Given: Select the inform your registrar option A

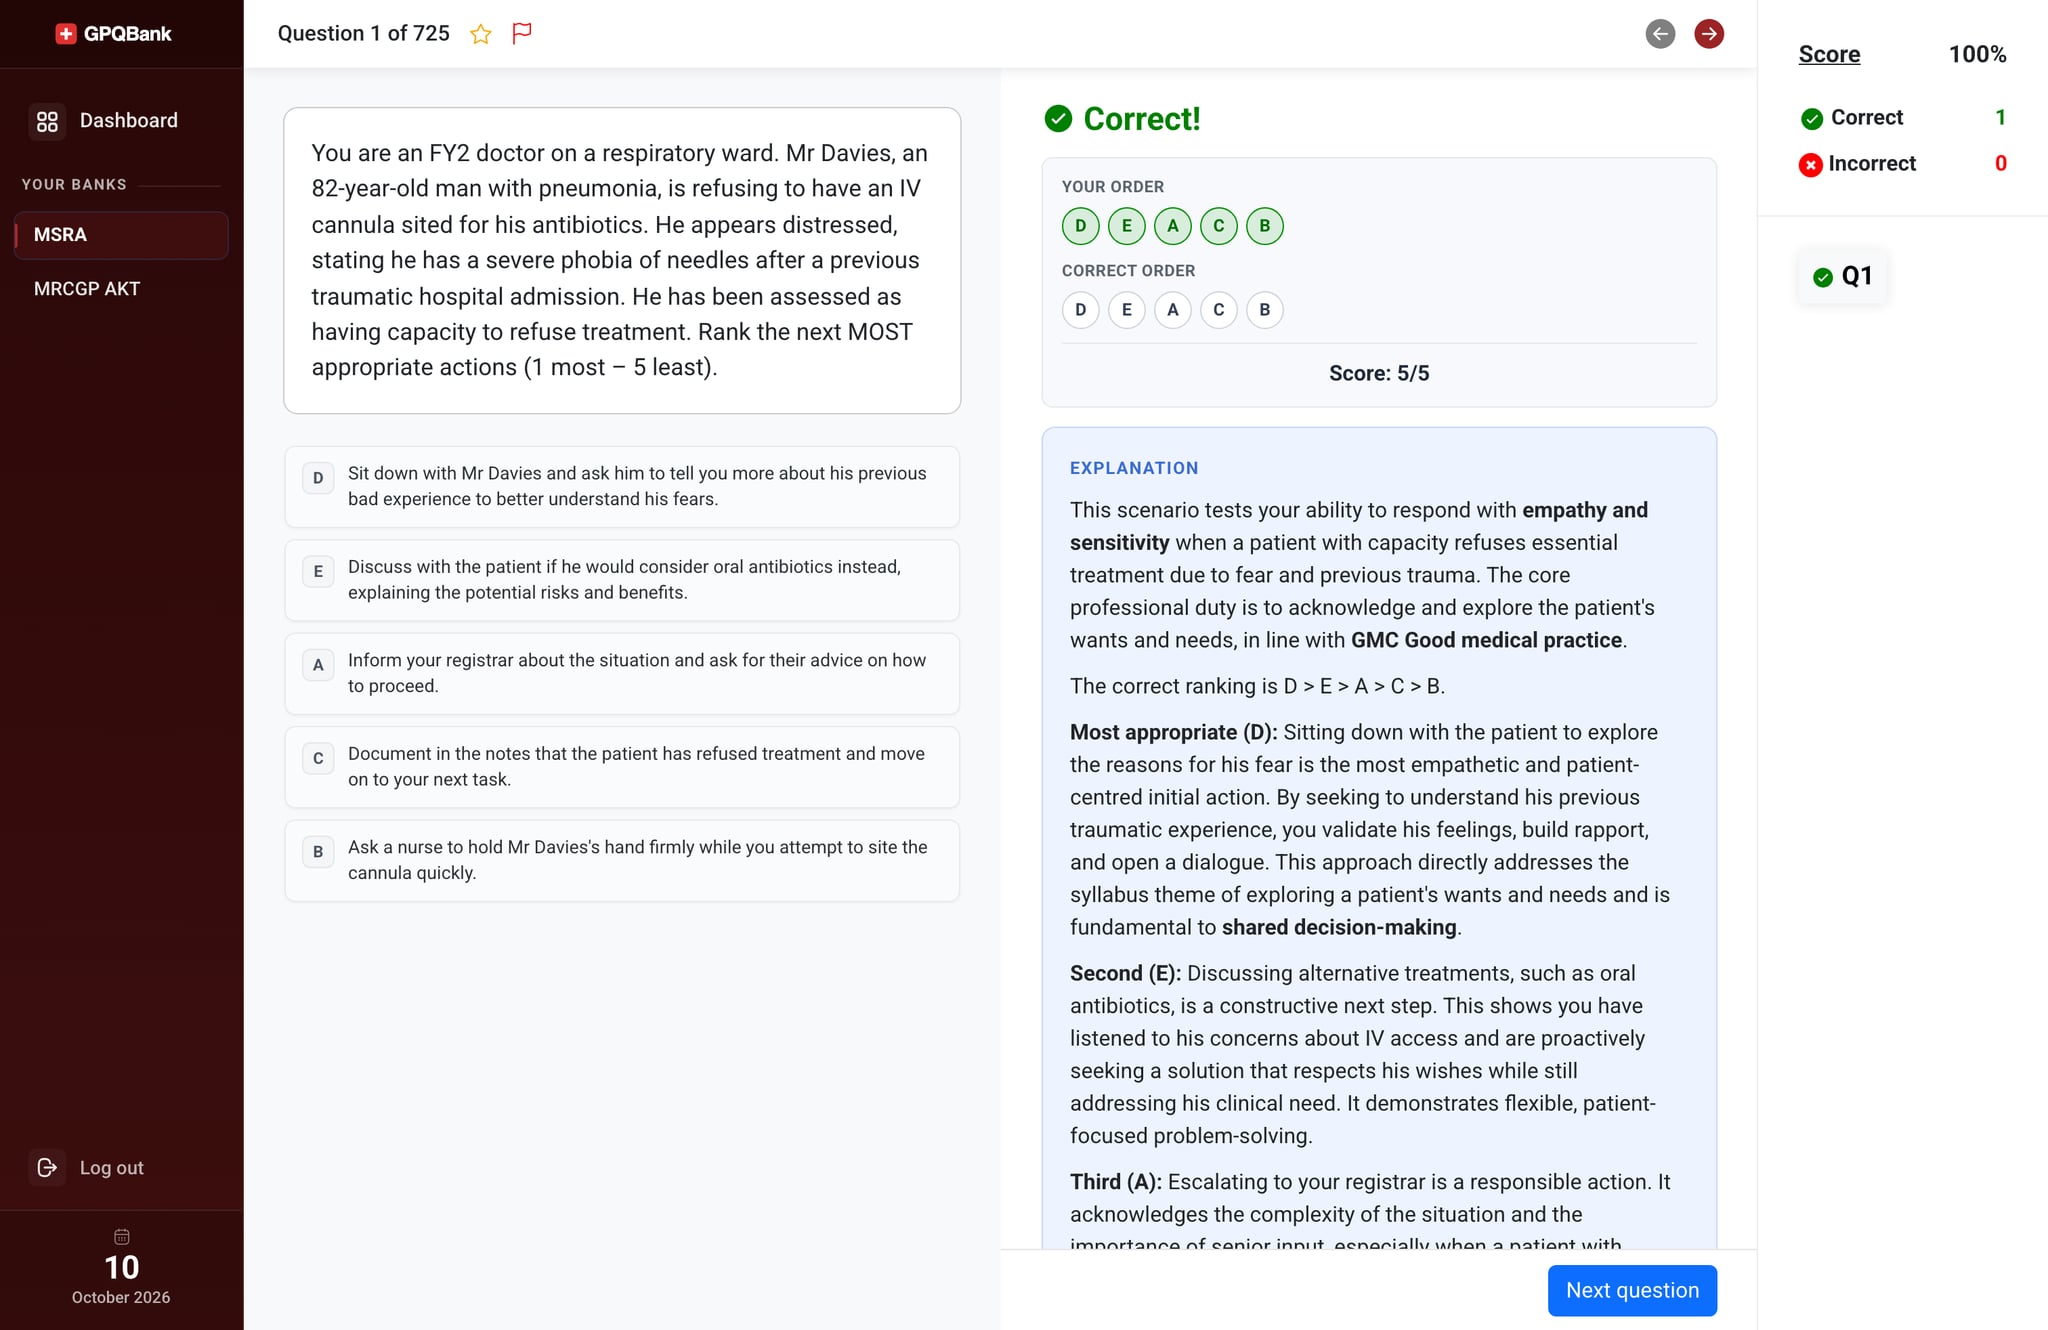Looking at the screenshot, I should point(622,673).
